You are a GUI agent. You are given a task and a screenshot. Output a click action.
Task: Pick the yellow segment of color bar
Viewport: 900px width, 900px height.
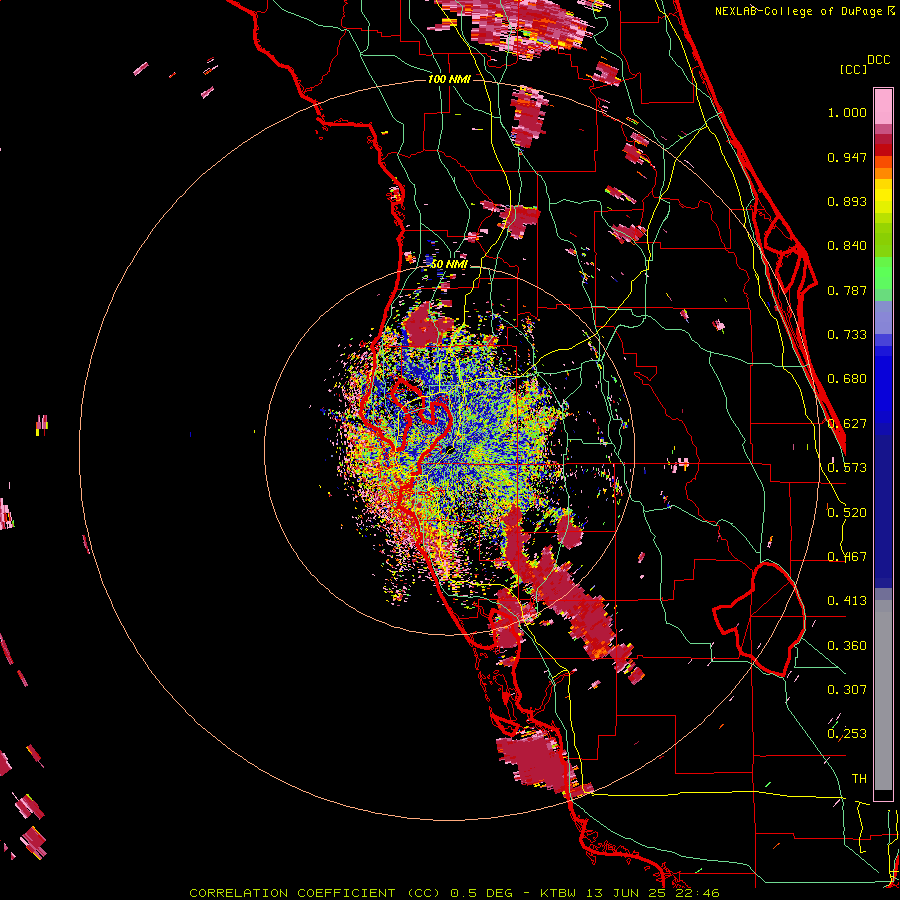click(x=883, y=196)
